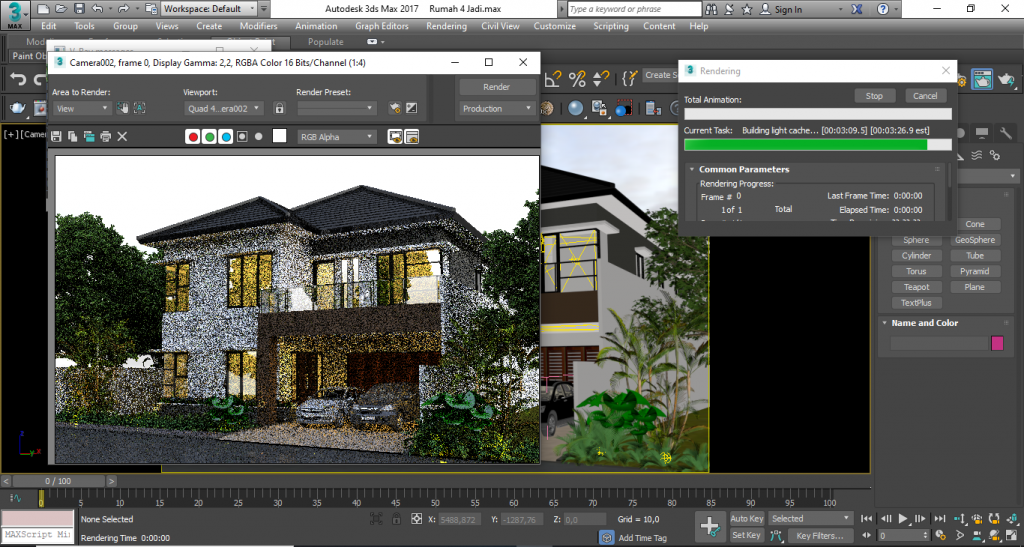Redo using the title bar arrow icon

tap(123, 9)
